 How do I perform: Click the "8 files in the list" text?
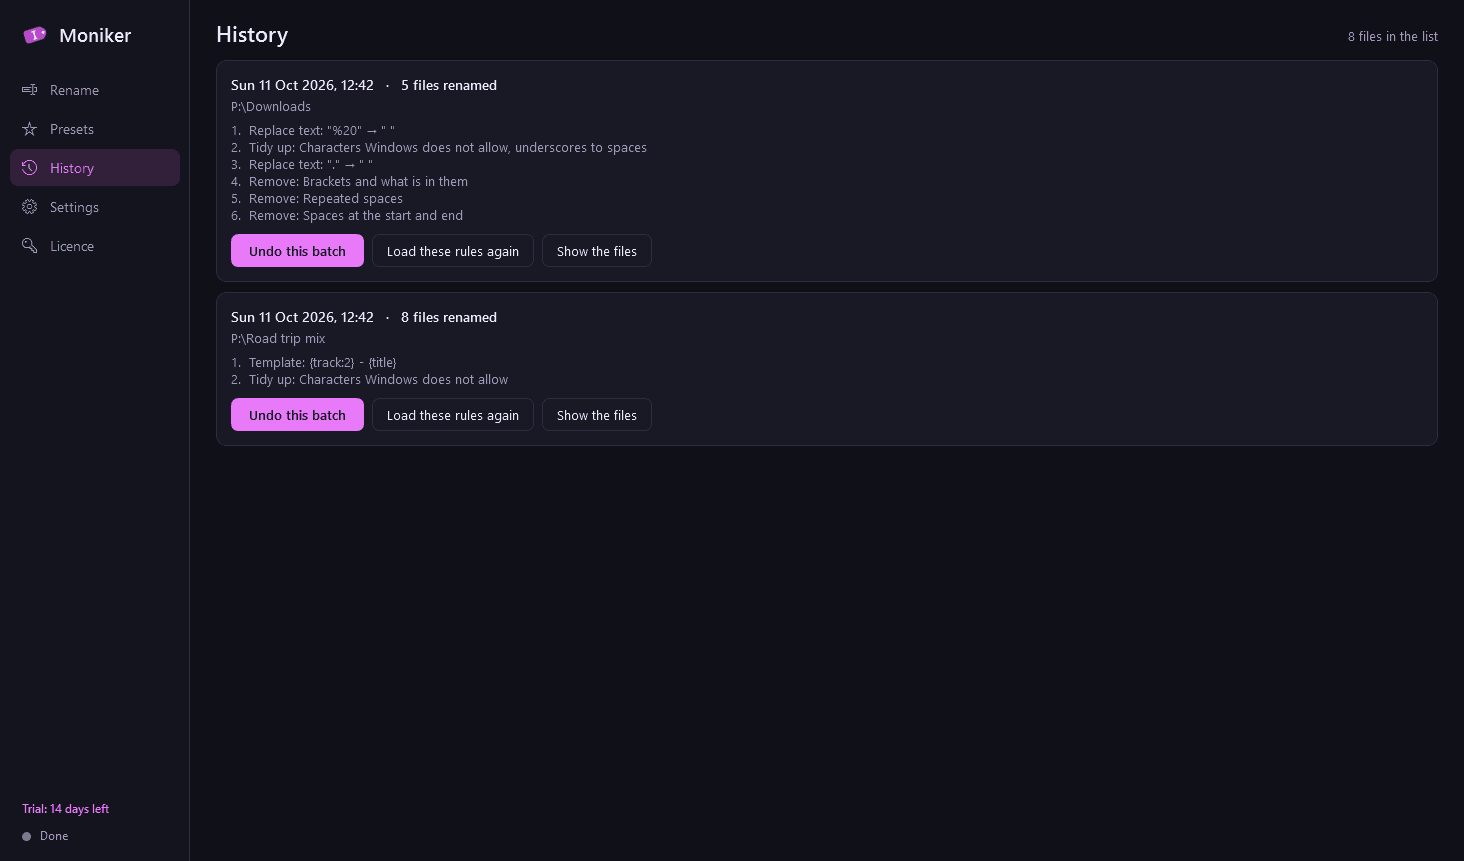pos(1392,37)
